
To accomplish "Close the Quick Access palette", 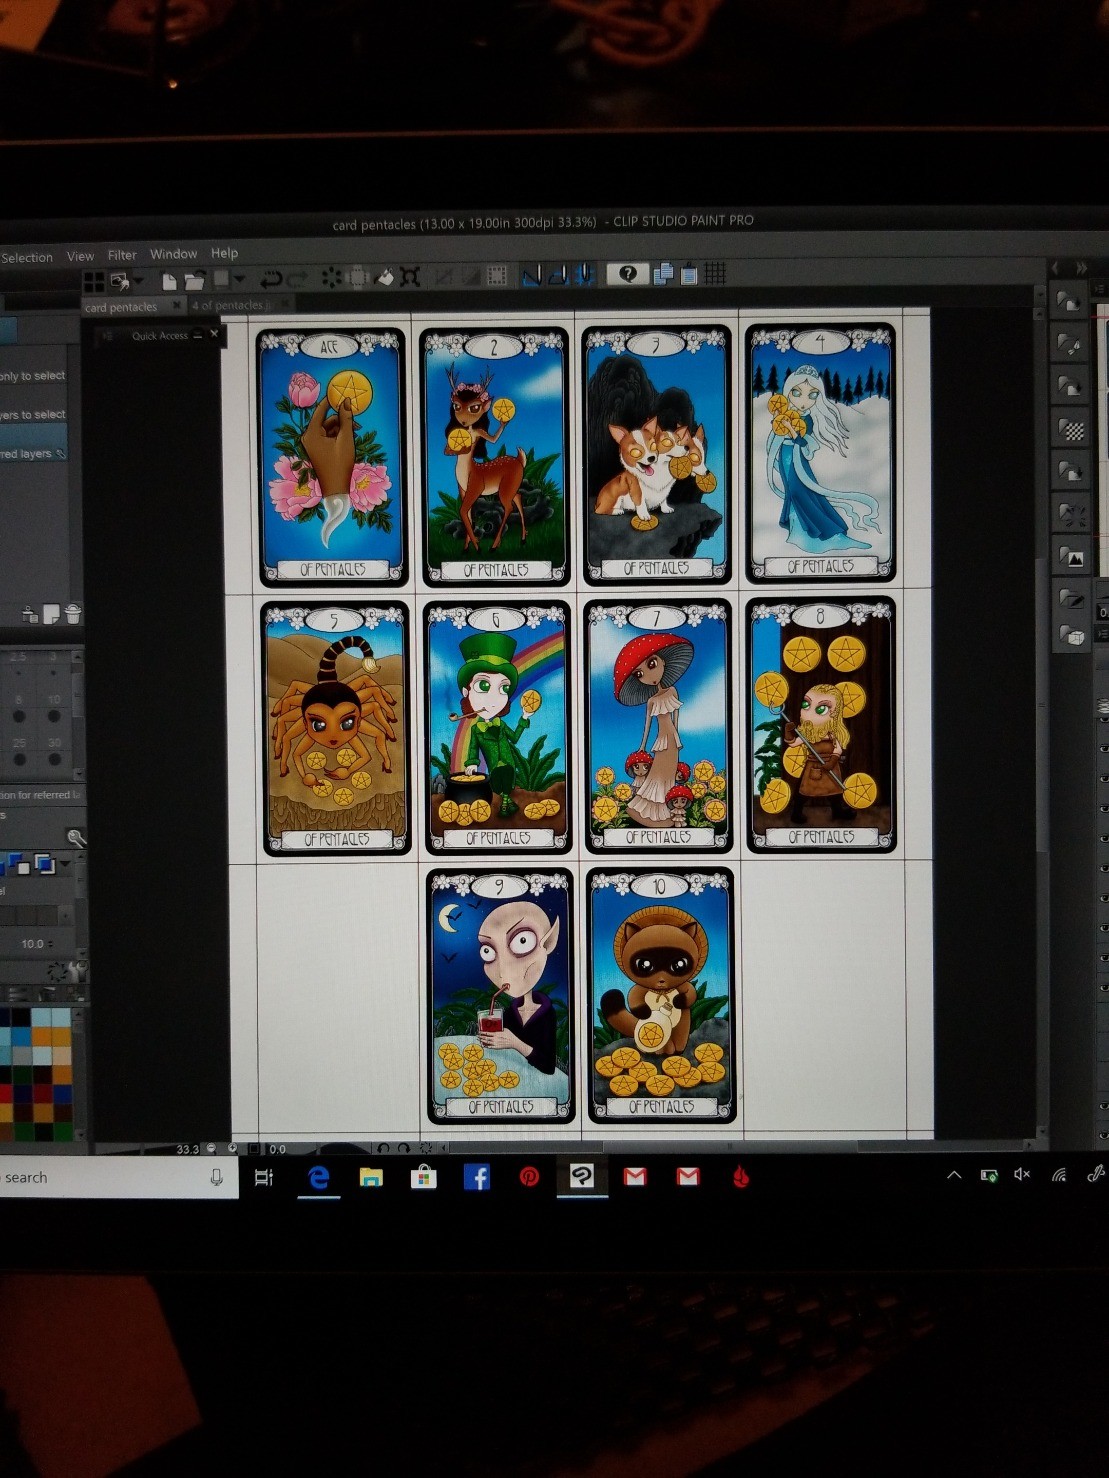I will [x=214, y=334].
